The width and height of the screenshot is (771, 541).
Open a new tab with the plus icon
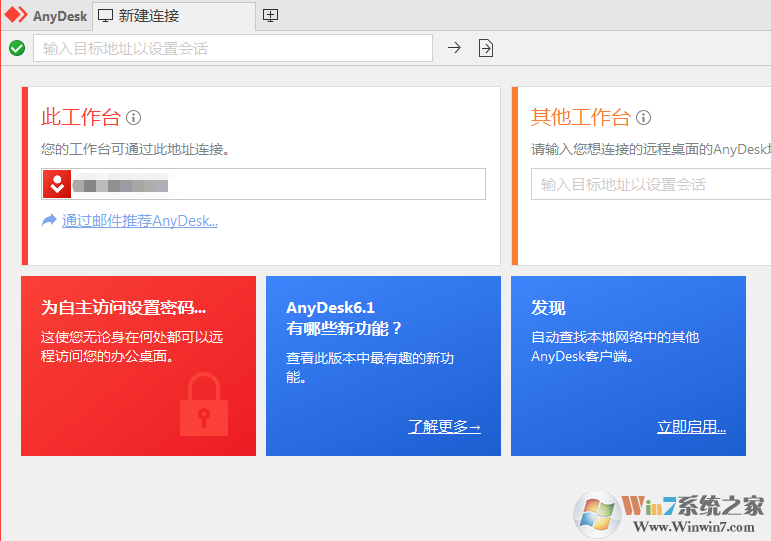pos(270,15)
